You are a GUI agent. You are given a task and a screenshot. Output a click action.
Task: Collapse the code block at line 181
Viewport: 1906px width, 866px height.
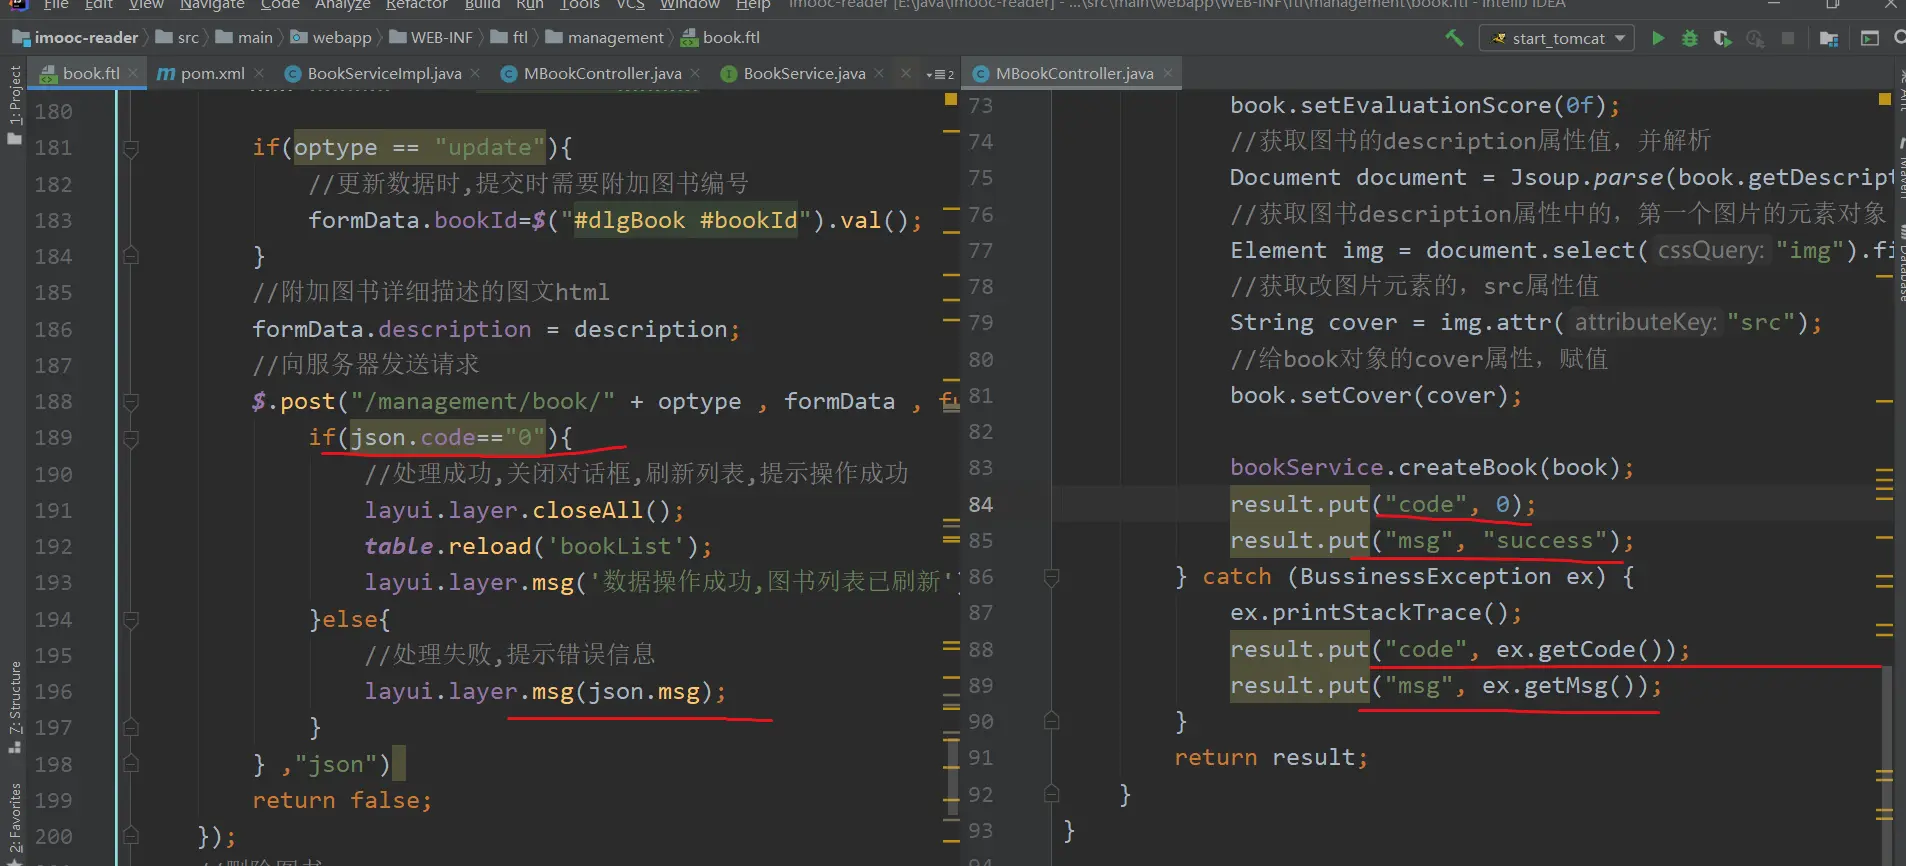coord(130,148)
